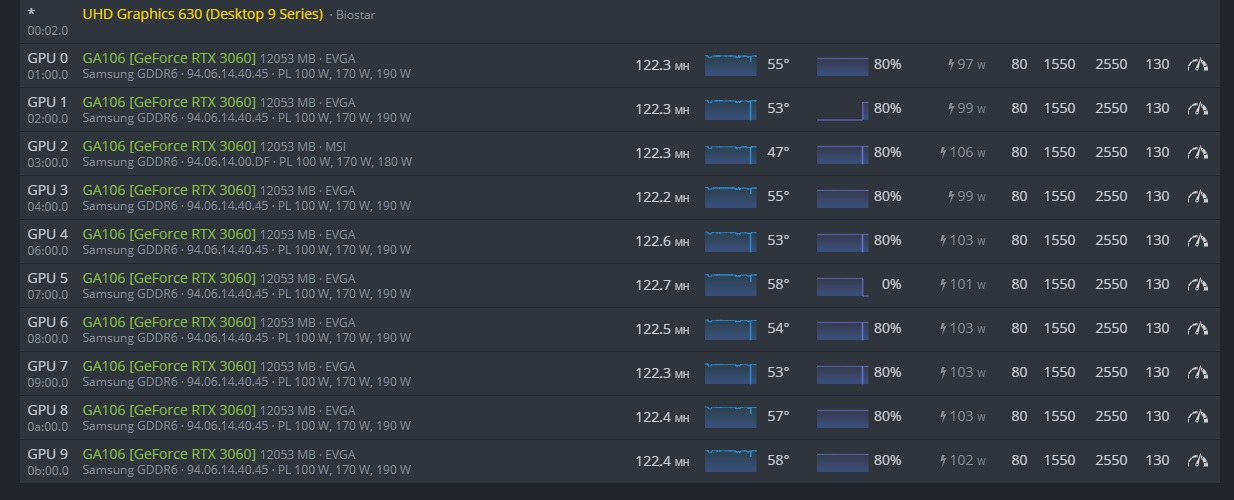Open GPU 9 GA106 GeForce RTX 3060 name

[169, 454]
